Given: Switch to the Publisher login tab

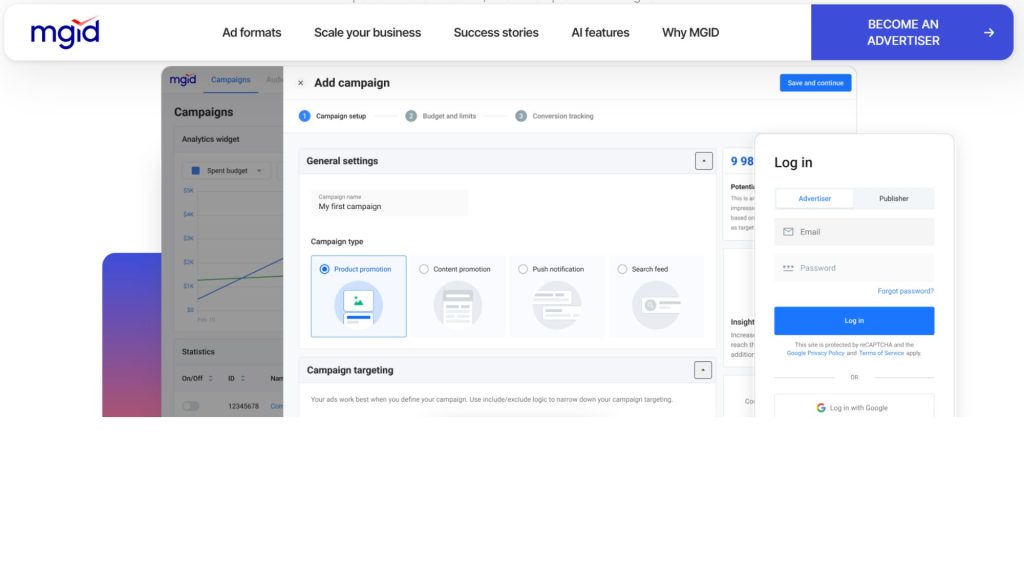Looking at the screenshot, I should click(x=893, y=199).
